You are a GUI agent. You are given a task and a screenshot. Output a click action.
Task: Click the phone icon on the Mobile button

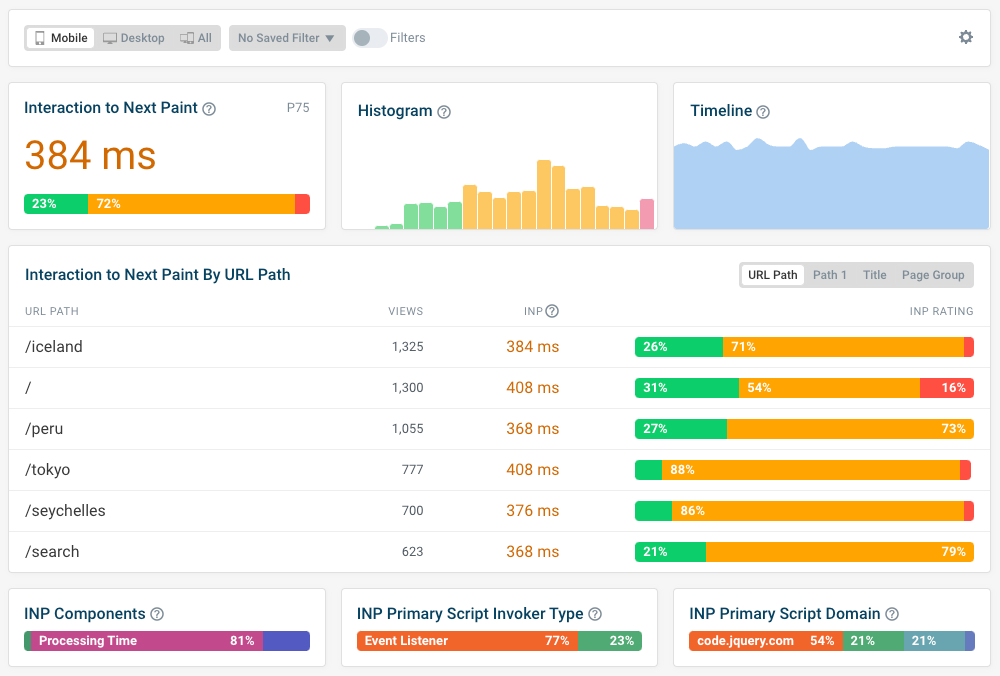click(x=40, y=37)
